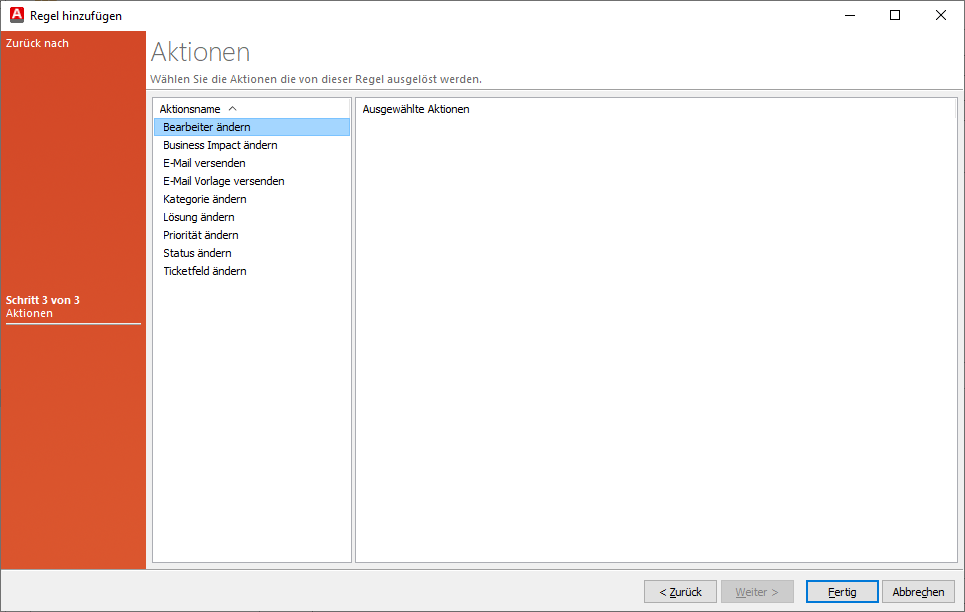Select the 'Aktionen' step in sidebar

[30, 314]
